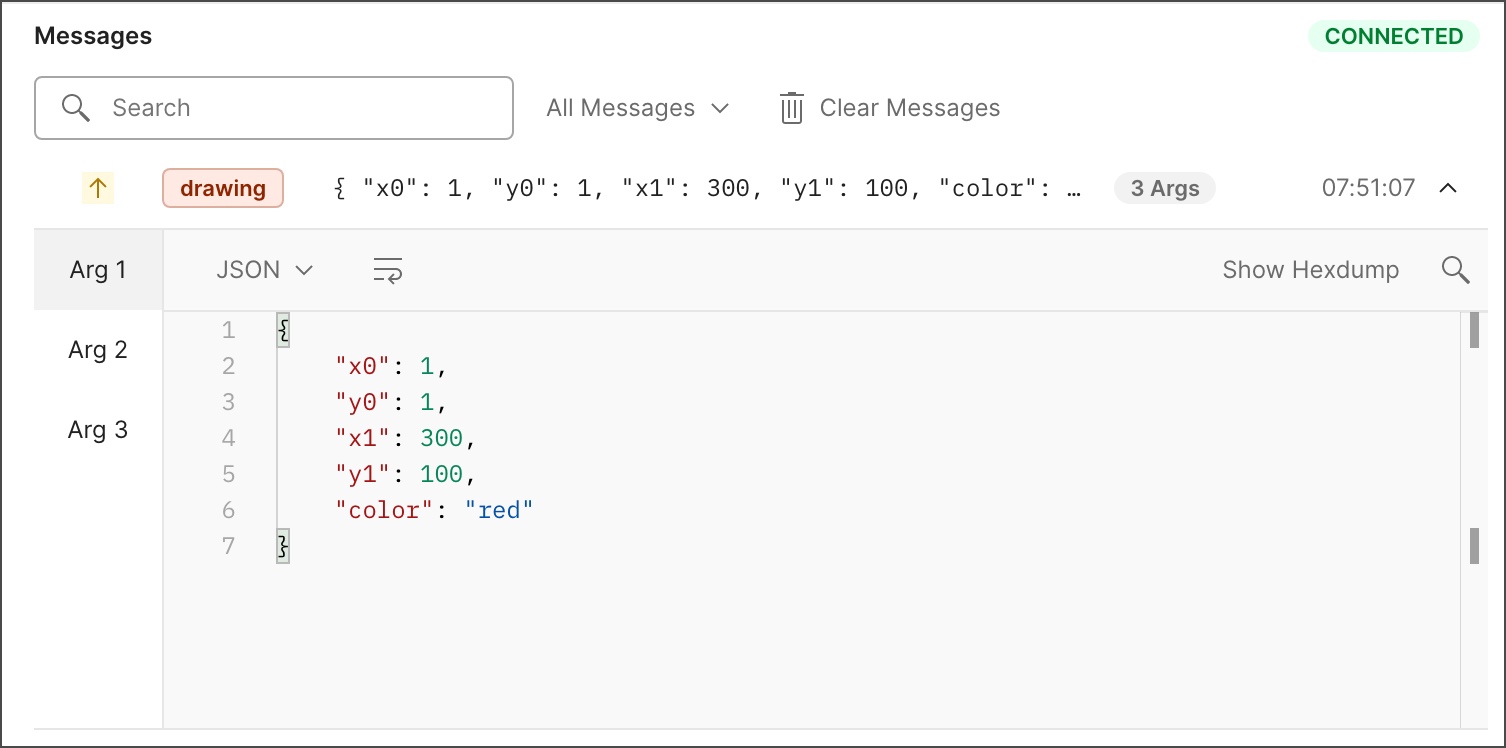Click the CONNECTED status indicator
This screenshot has height=748, width=1506.
click(x=1394, y=36)
